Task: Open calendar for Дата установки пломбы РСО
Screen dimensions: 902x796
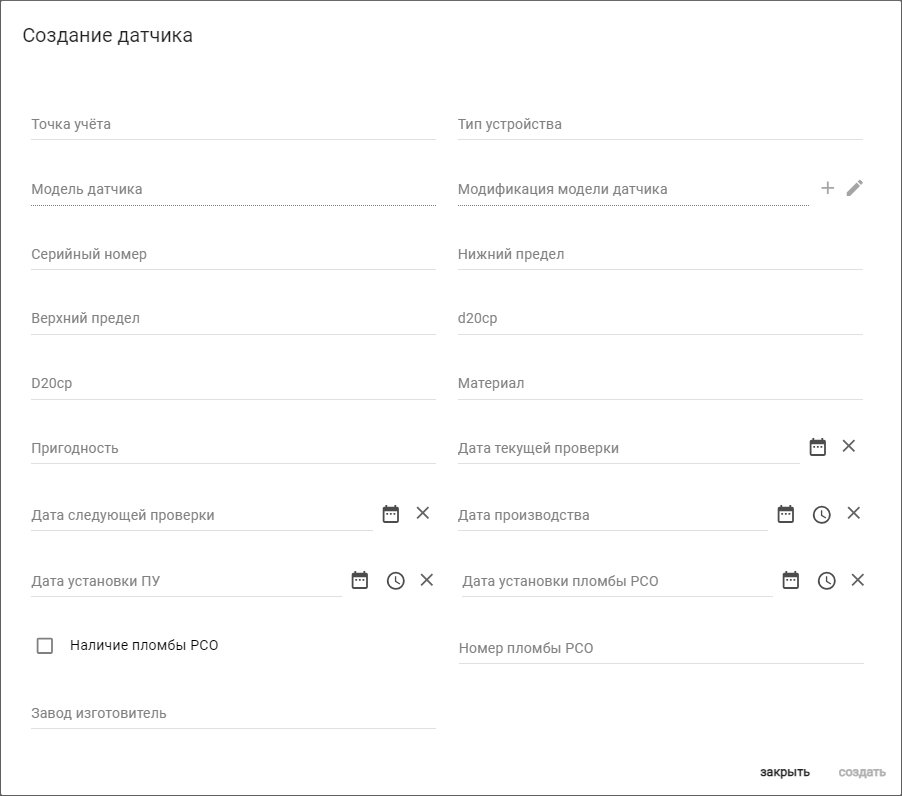Action: (x=791, y=580)
